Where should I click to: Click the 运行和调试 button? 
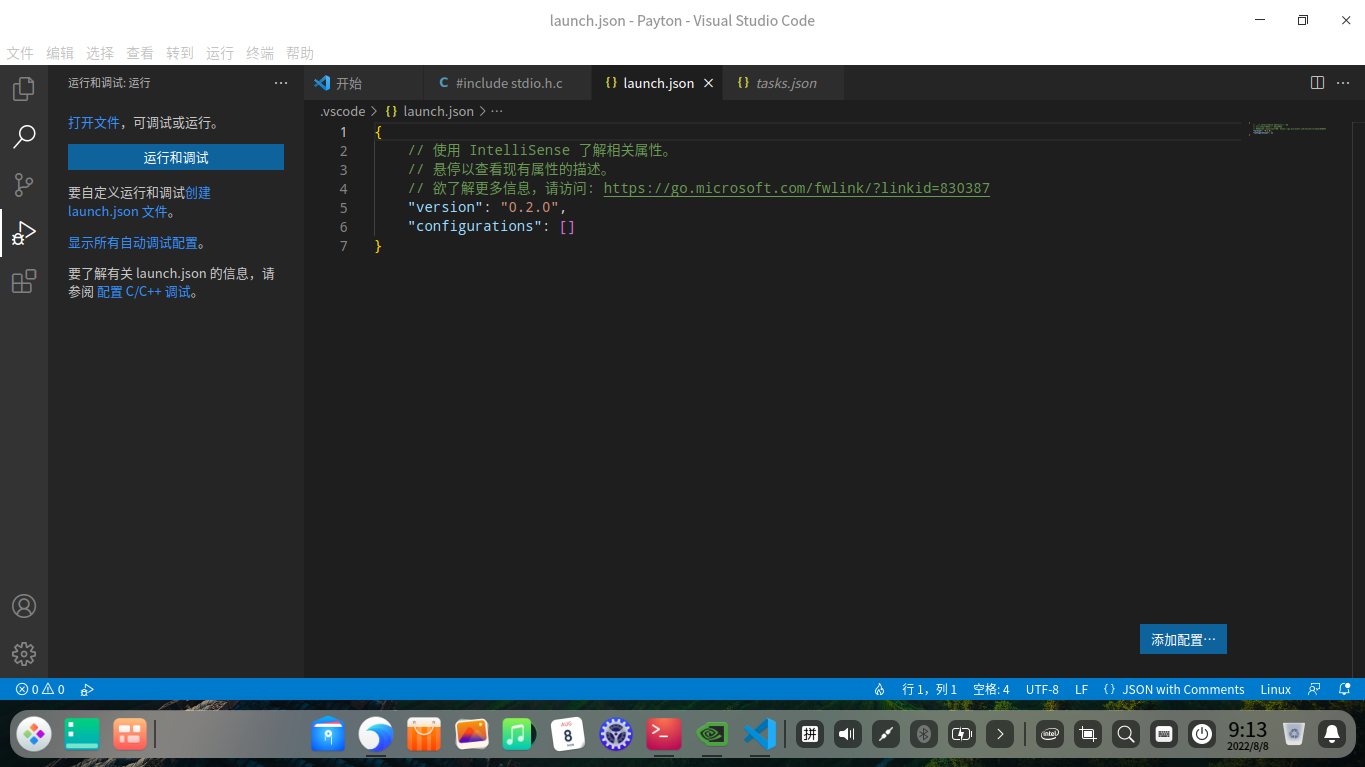pyautogui.click(x=176, y=157)
